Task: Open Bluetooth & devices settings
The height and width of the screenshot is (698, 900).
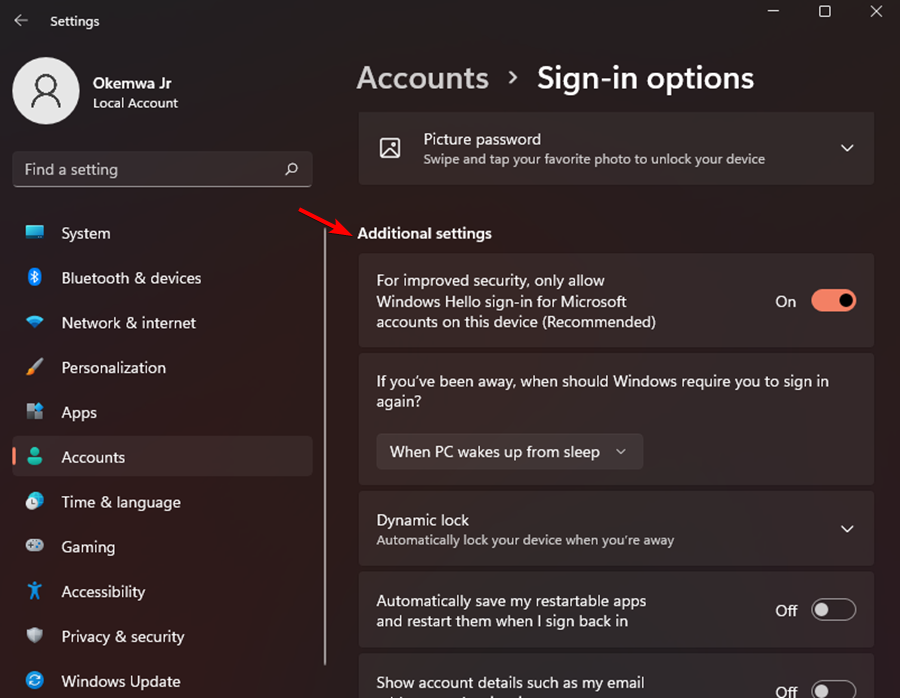Action: 36,278
